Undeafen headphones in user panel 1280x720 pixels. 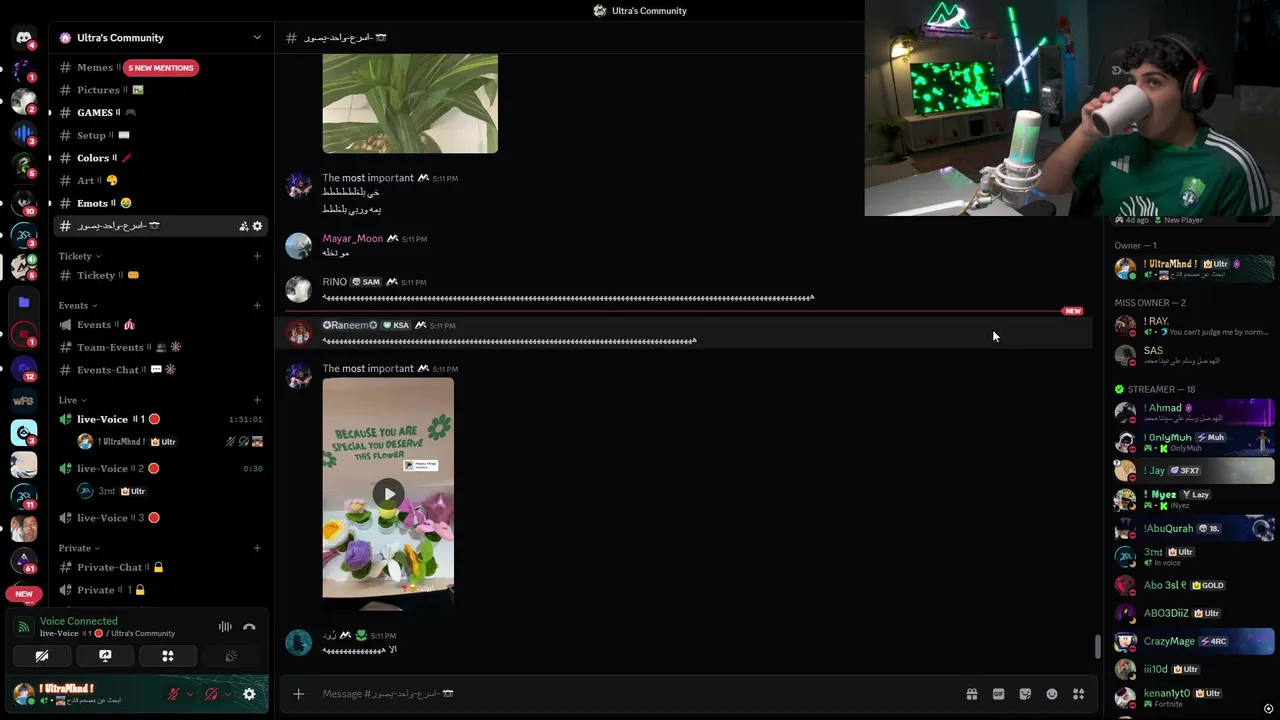pyautogui.click(x=211, y=694)
